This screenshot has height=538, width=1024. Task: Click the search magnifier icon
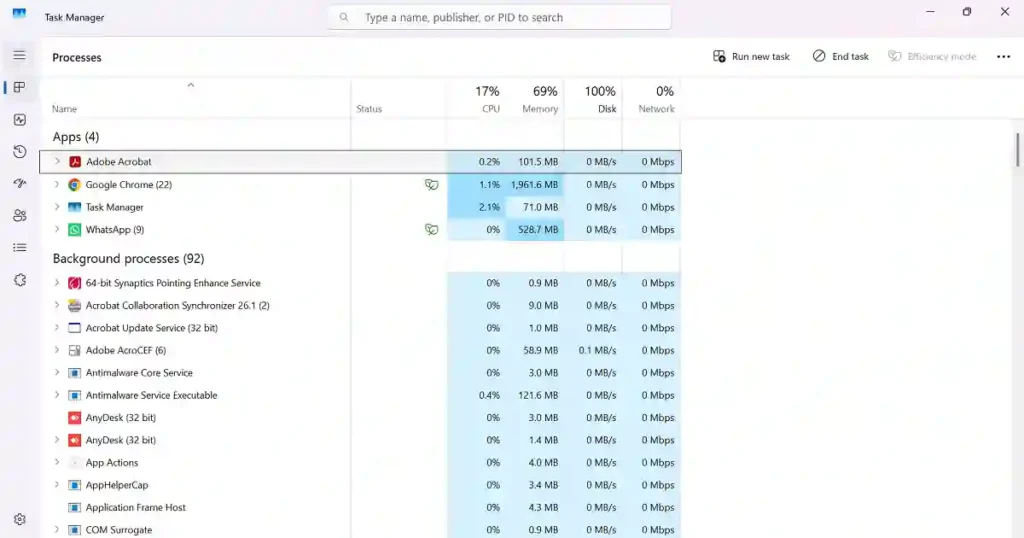[344, 18]
